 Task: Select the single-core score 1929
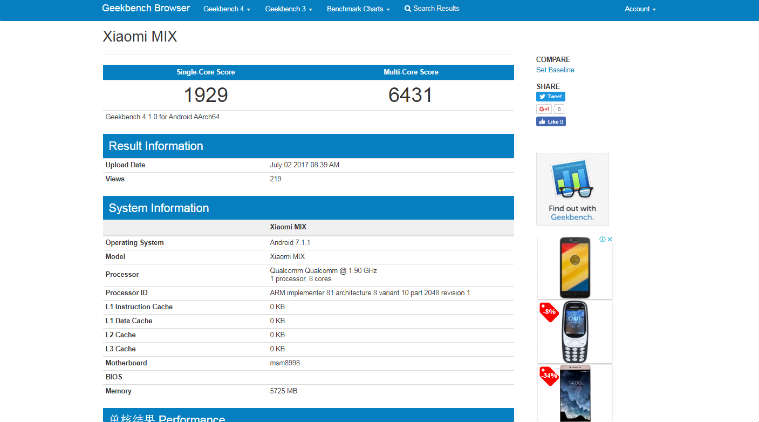pyautogui.click(x=206, y=95)
